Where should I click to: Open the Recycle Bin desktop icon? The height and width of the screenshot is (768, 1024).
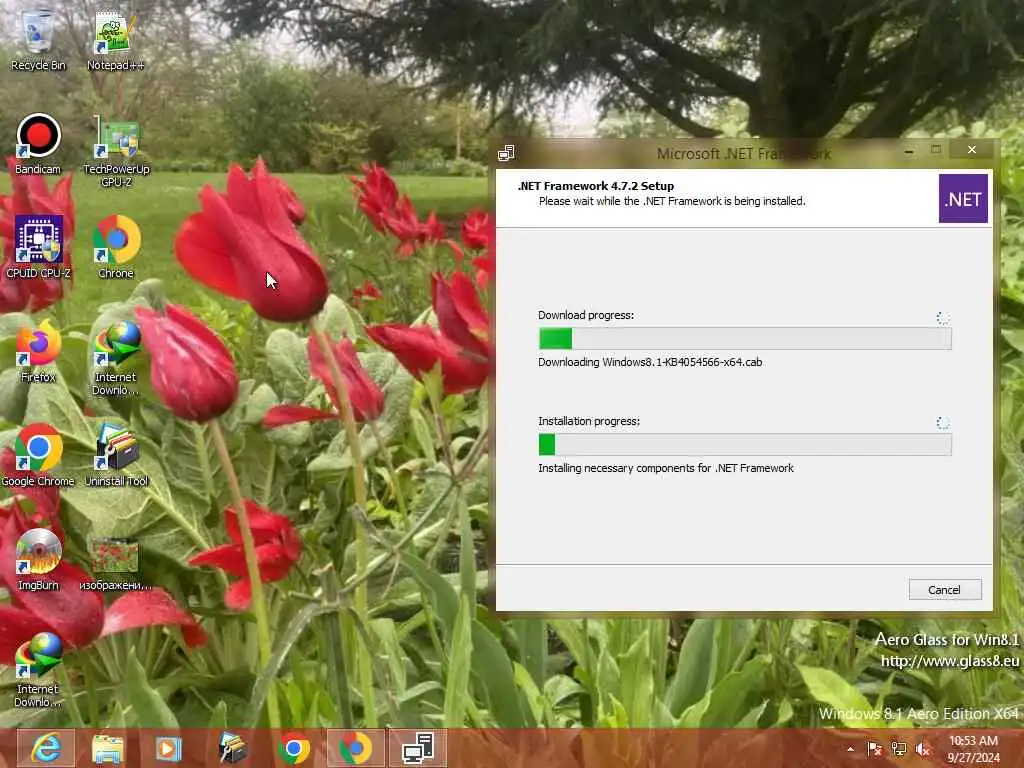pos(38,39)
